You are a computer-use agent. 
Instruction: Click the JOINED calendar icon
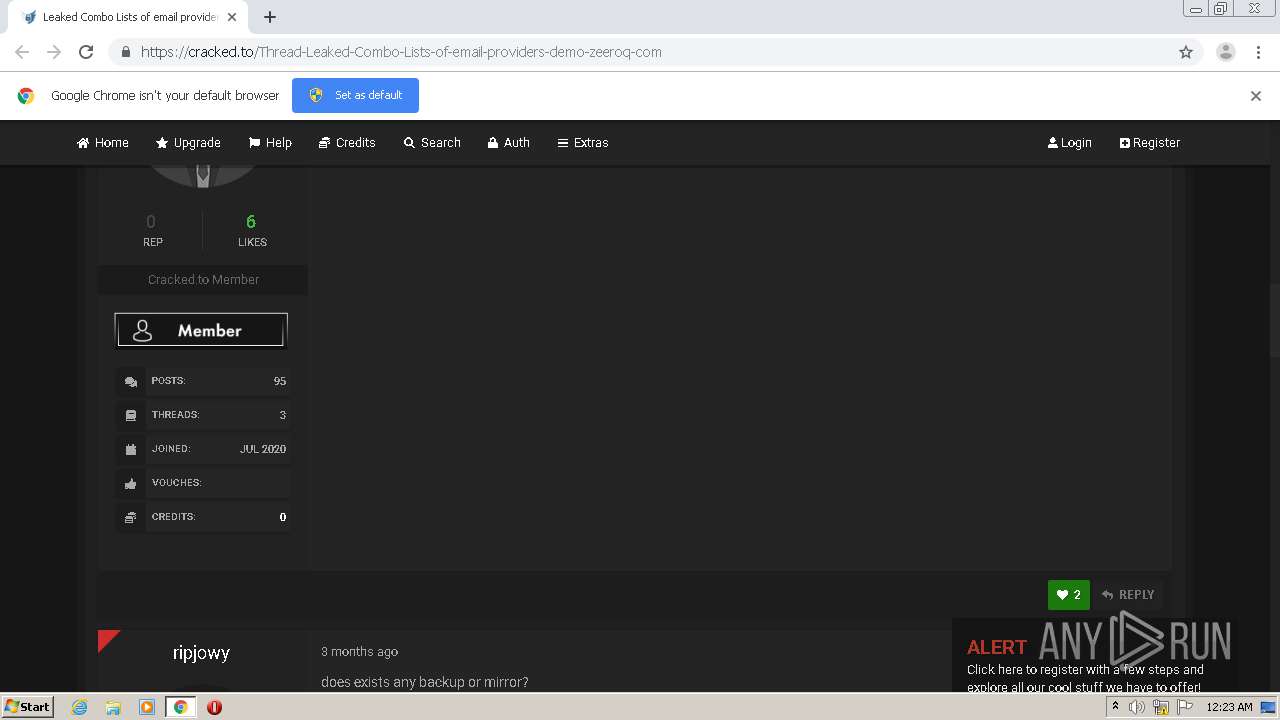click(x=131, y=449)
